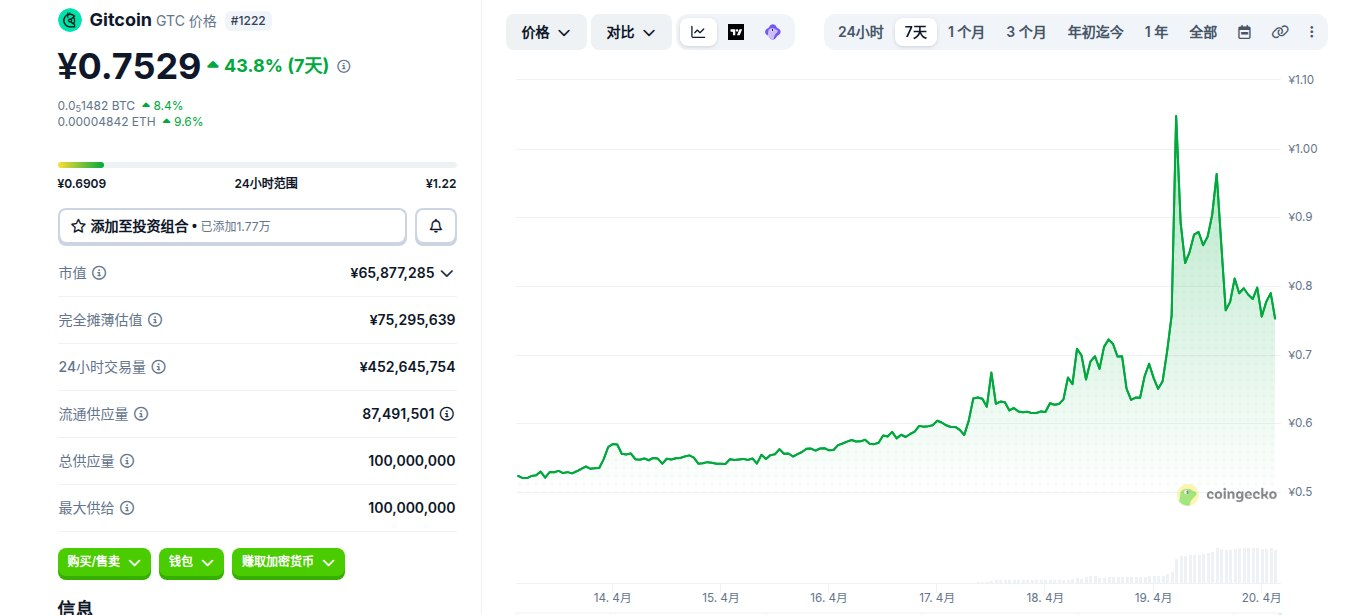This screenshot has height=615, width=1360.
Task: Click the ¥0.6909 range low value
Action: (x=82, y=183)
